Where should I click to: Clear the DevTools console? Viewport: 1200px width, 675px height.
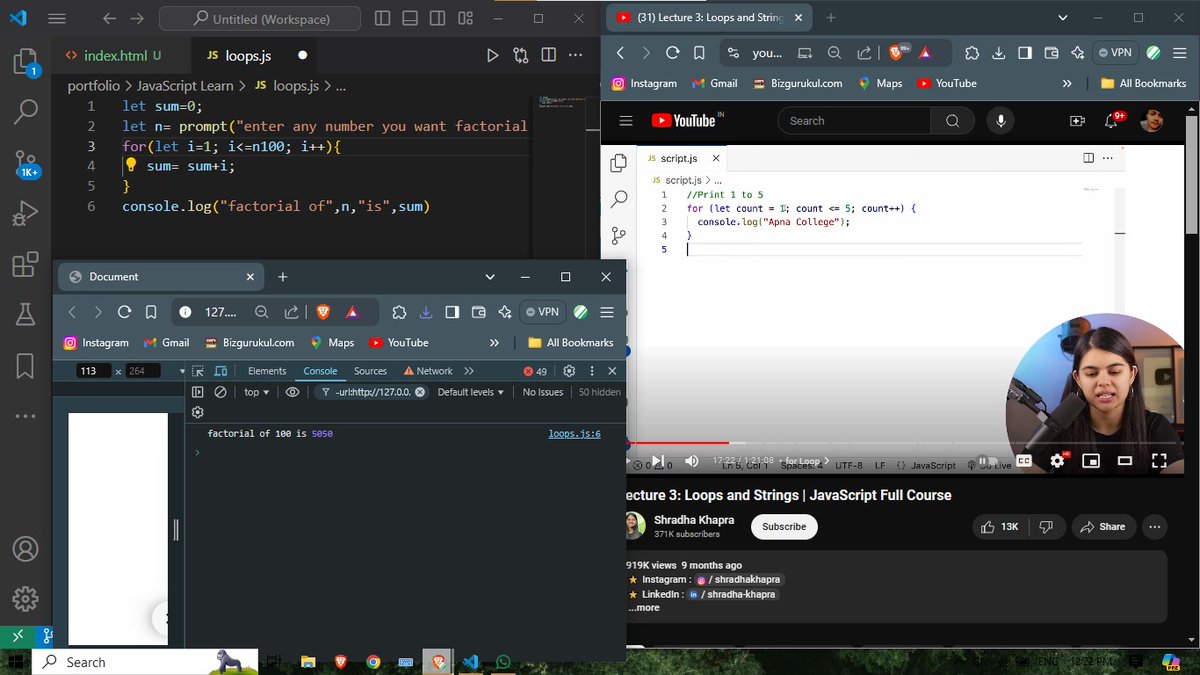coord(221,391)
